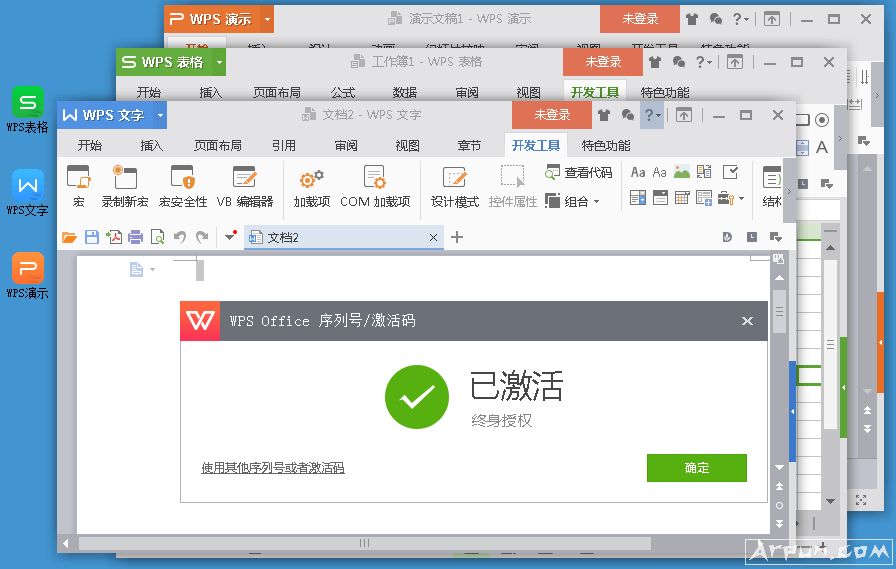The height and width of the screenshot is (569, 896).
Task: Click the option button control in WPS 表格
Action: click(x=822, y=120)
